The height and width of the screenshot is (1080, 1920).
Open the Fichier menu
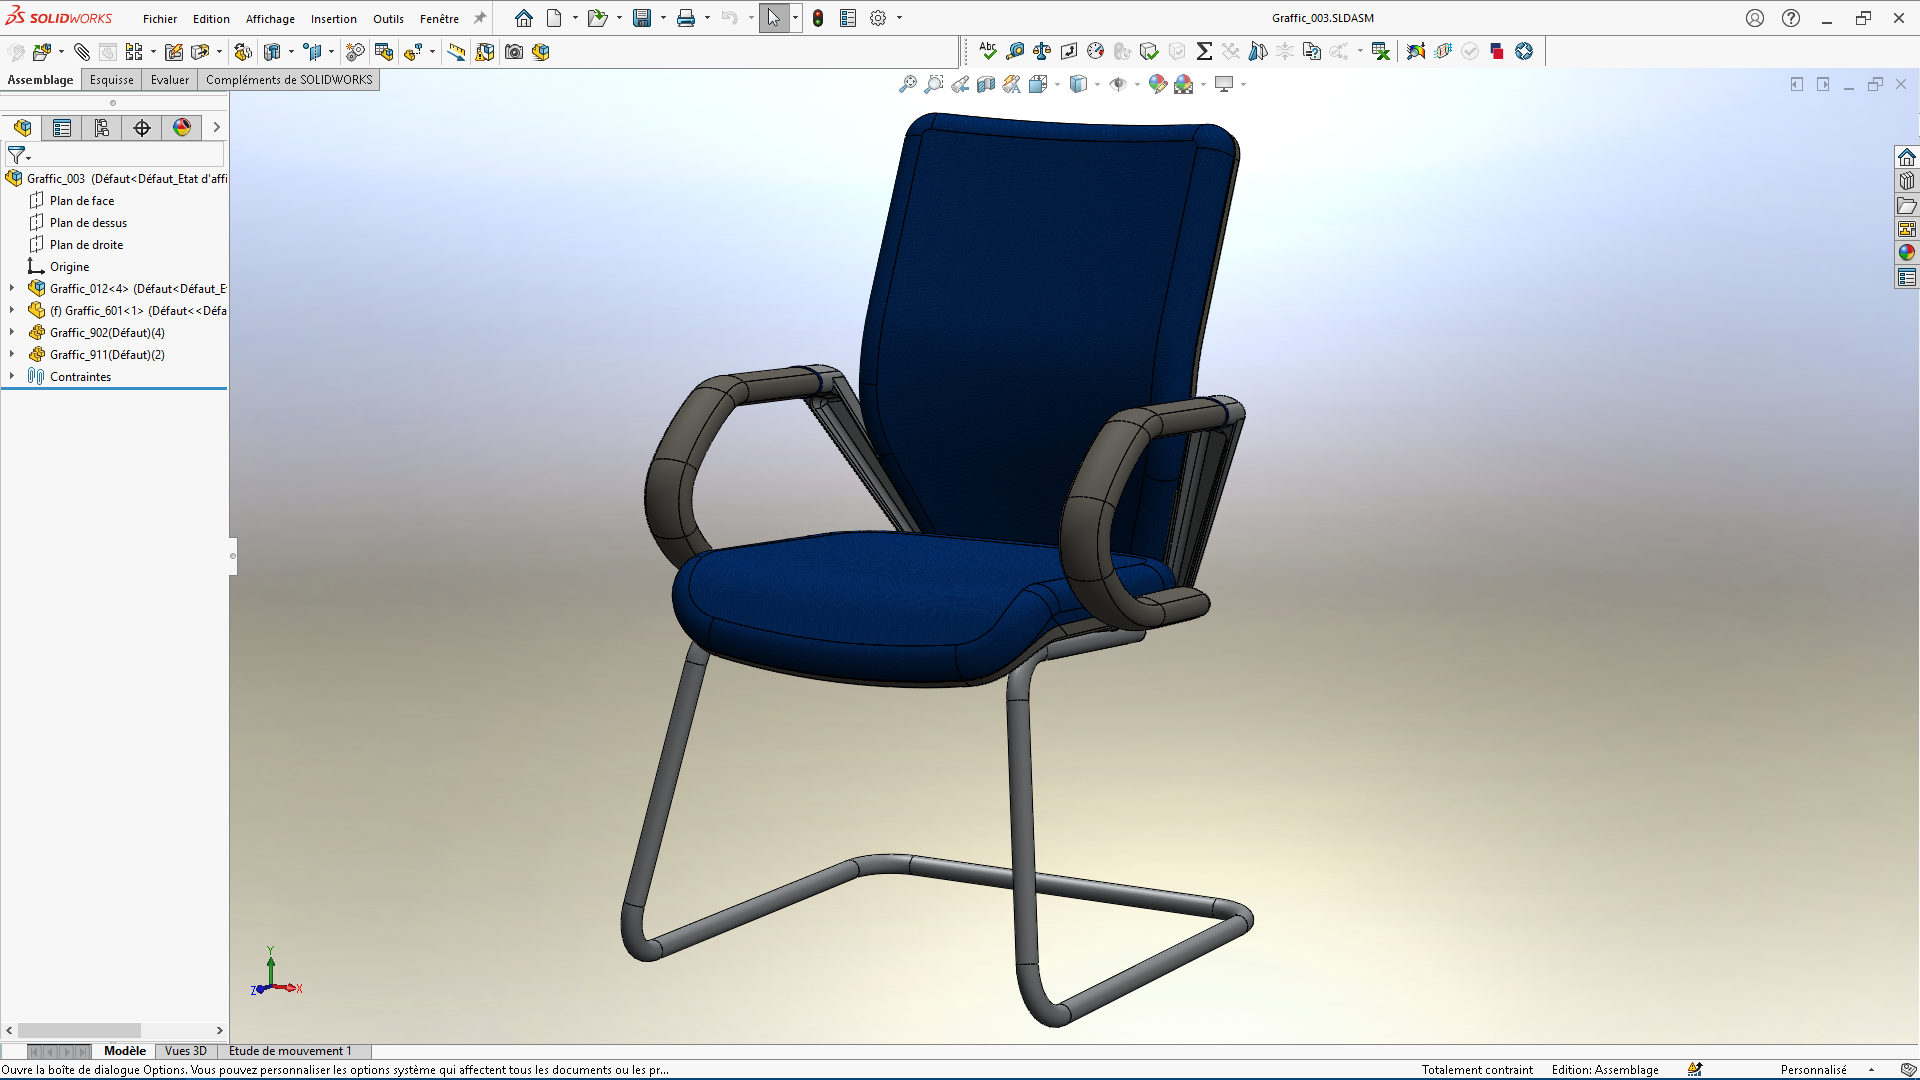point(160,19)
